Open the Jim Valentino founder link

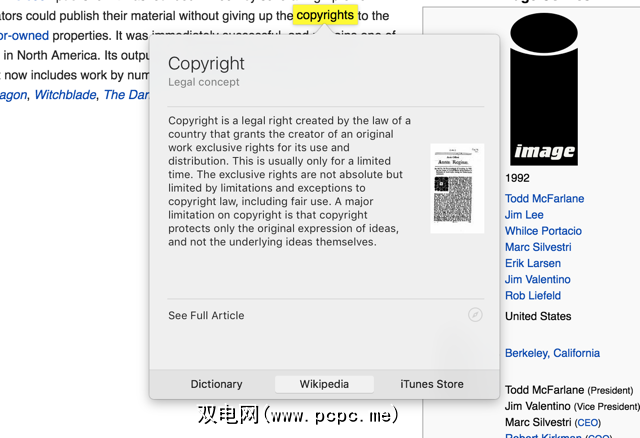click(x=538, y=279)
